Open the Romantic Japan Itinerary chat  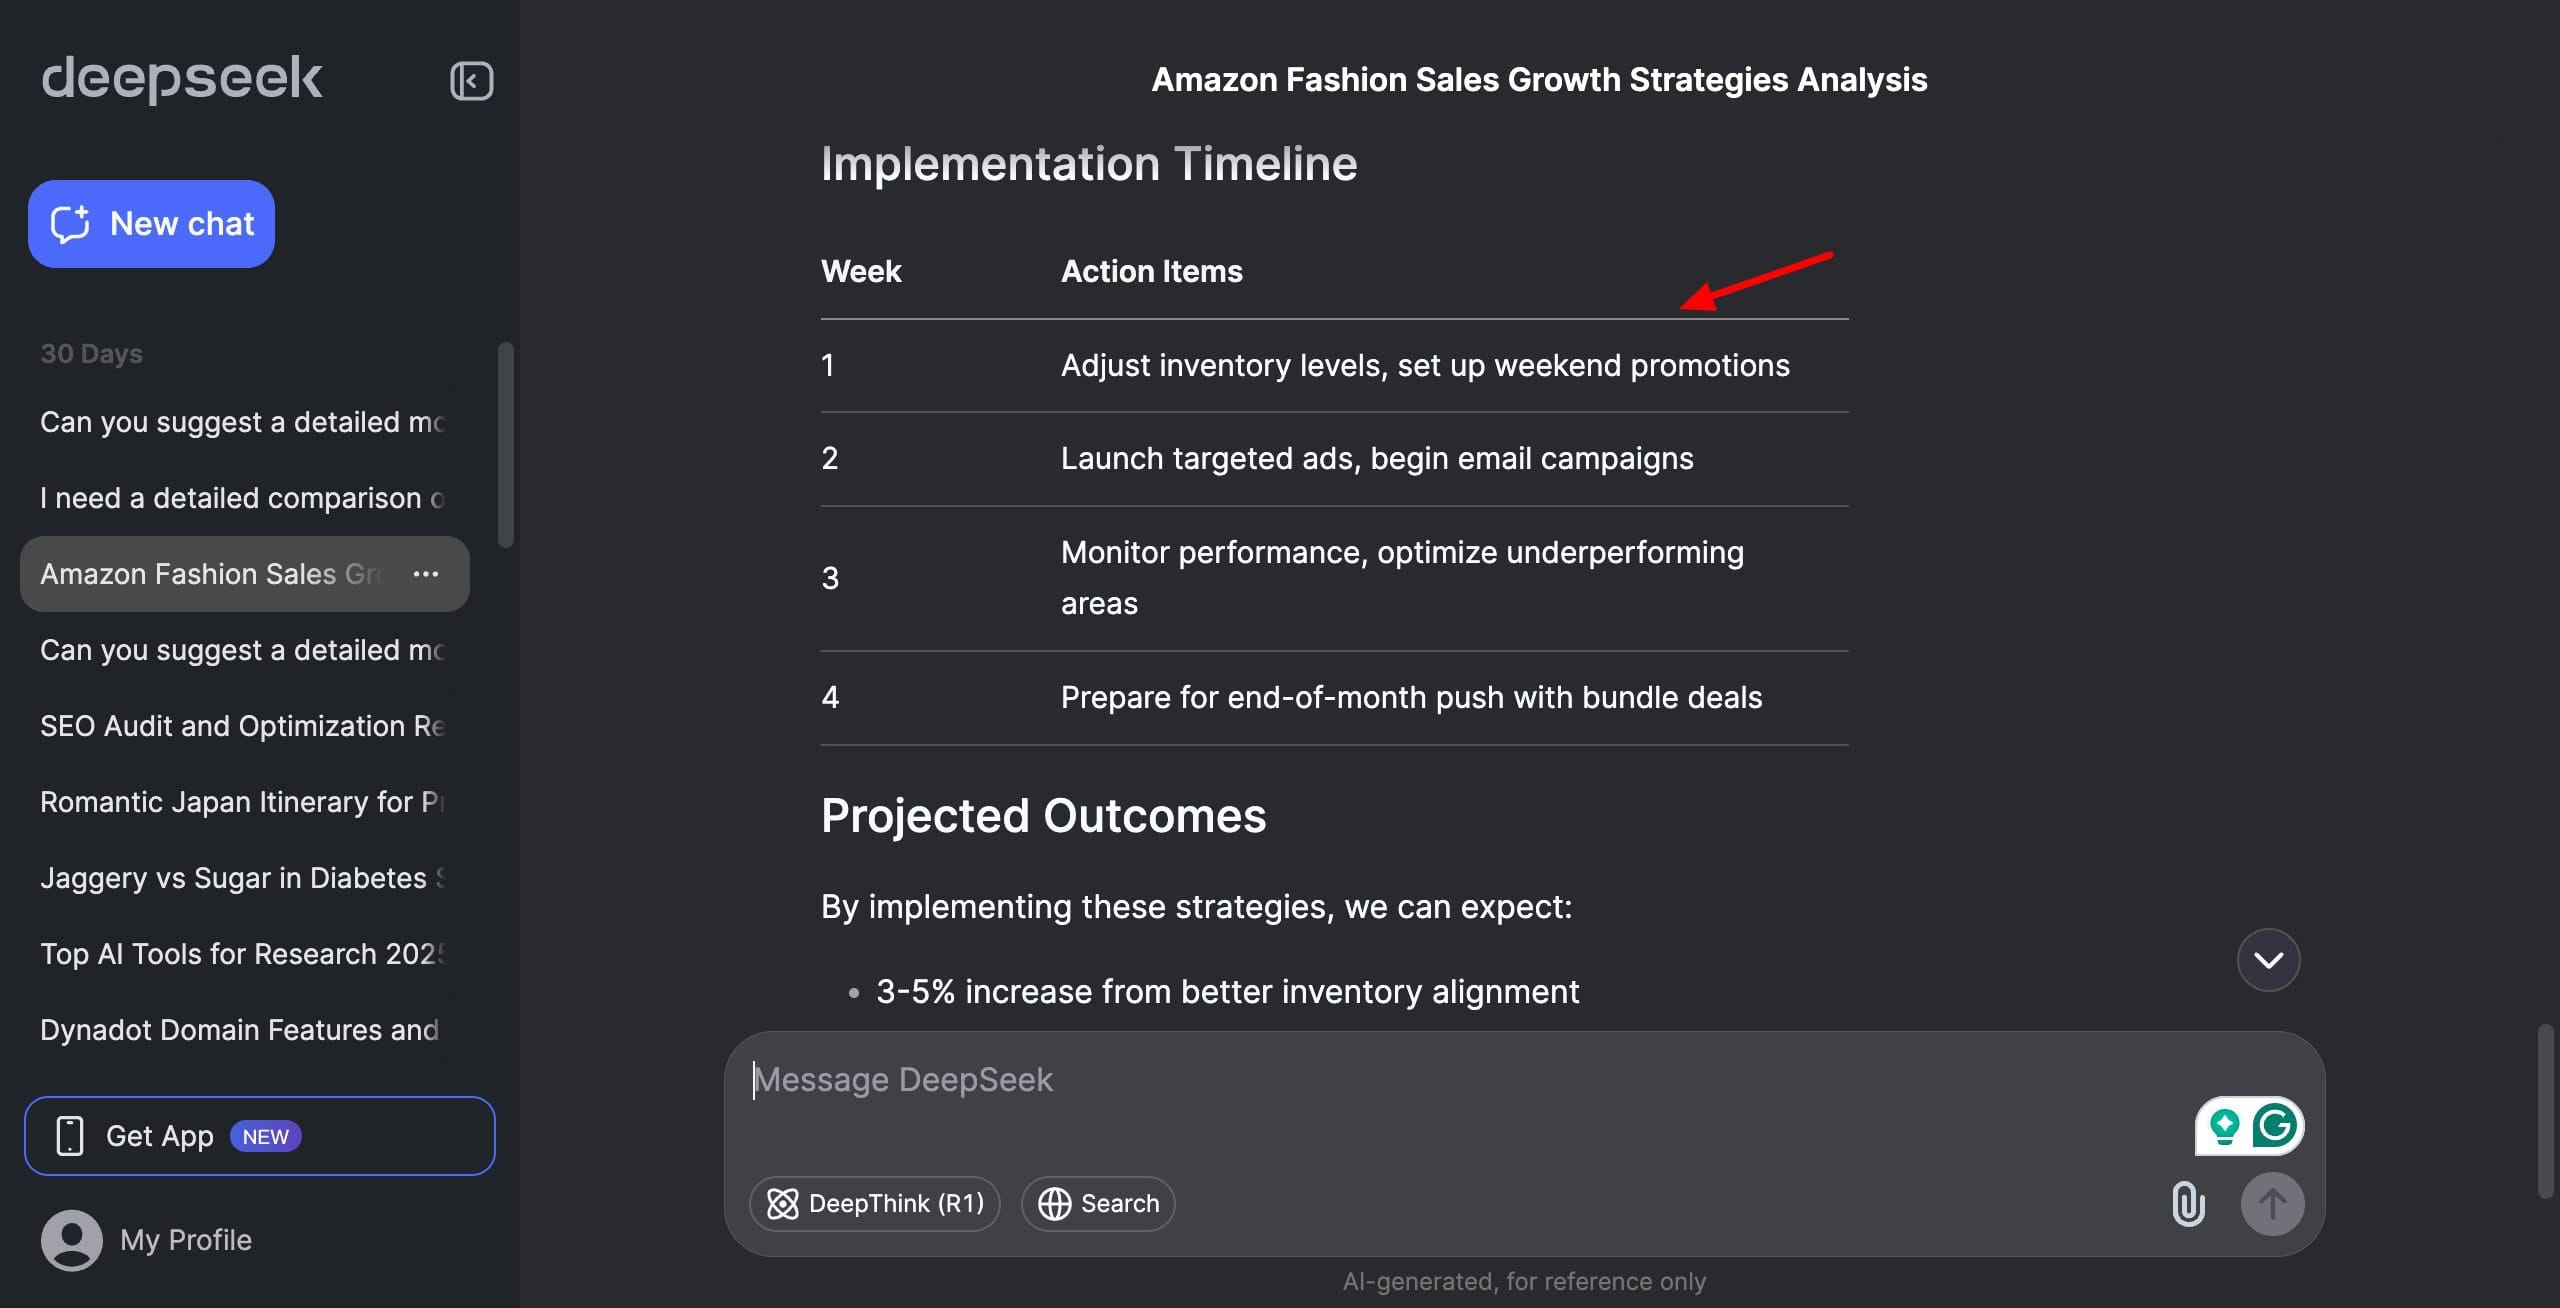[241, 802]
